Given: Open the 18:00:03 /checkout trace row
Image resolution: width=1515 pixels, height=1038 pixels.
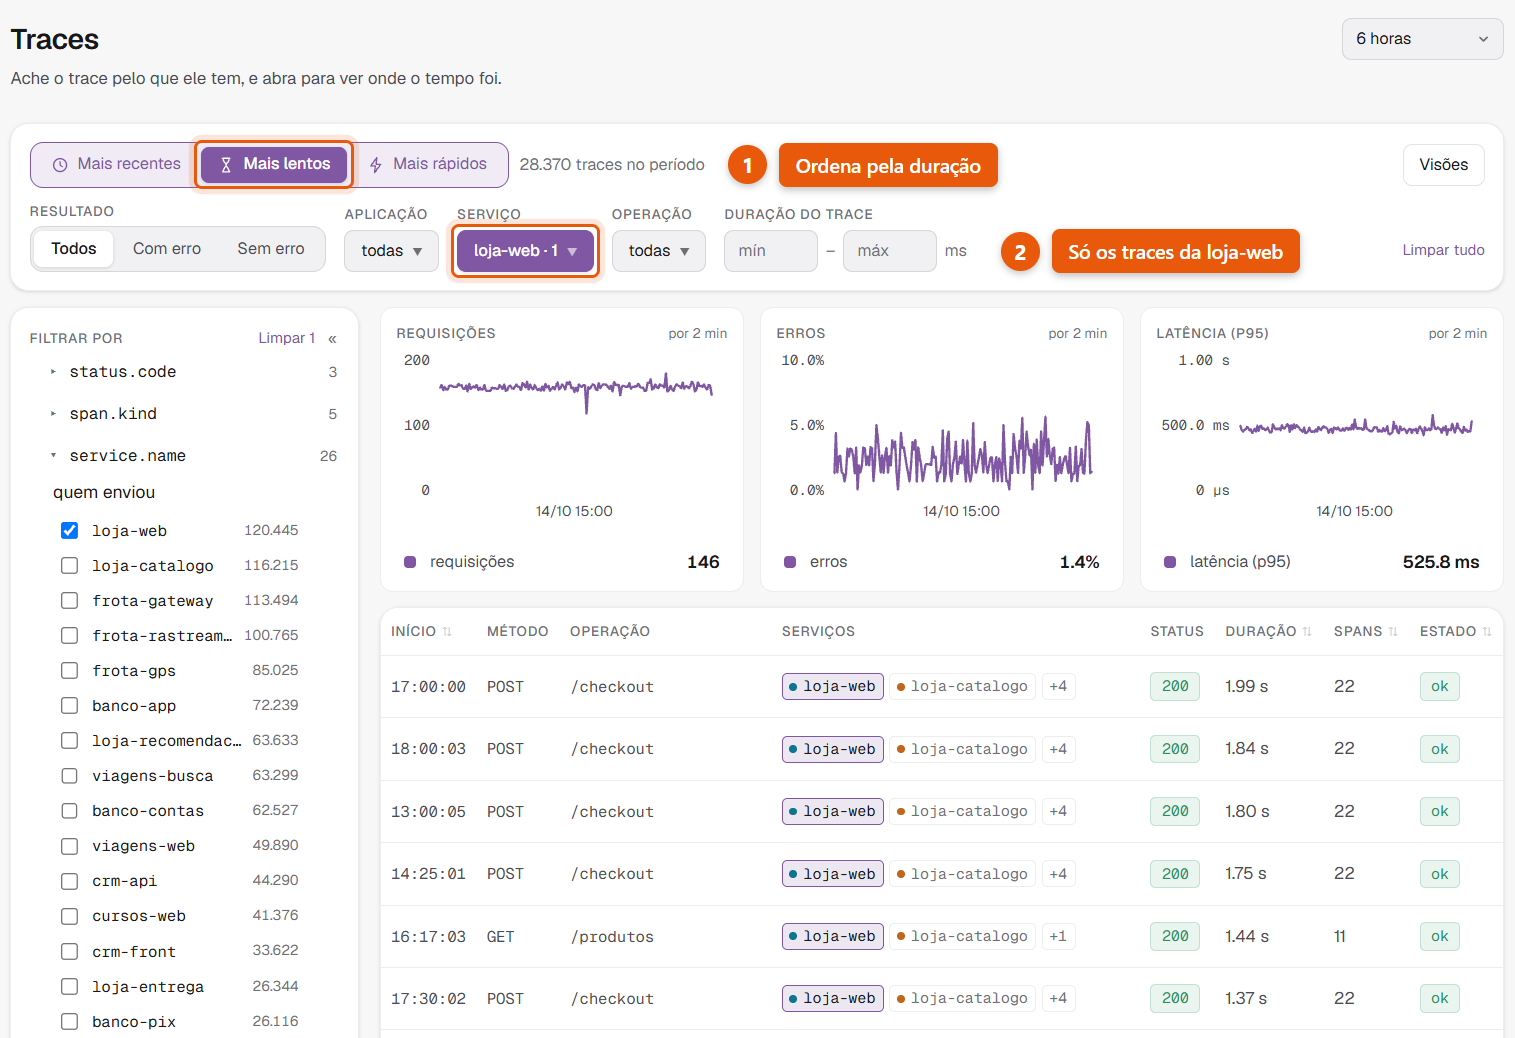Looking at the screenshot, I should 941,749.
